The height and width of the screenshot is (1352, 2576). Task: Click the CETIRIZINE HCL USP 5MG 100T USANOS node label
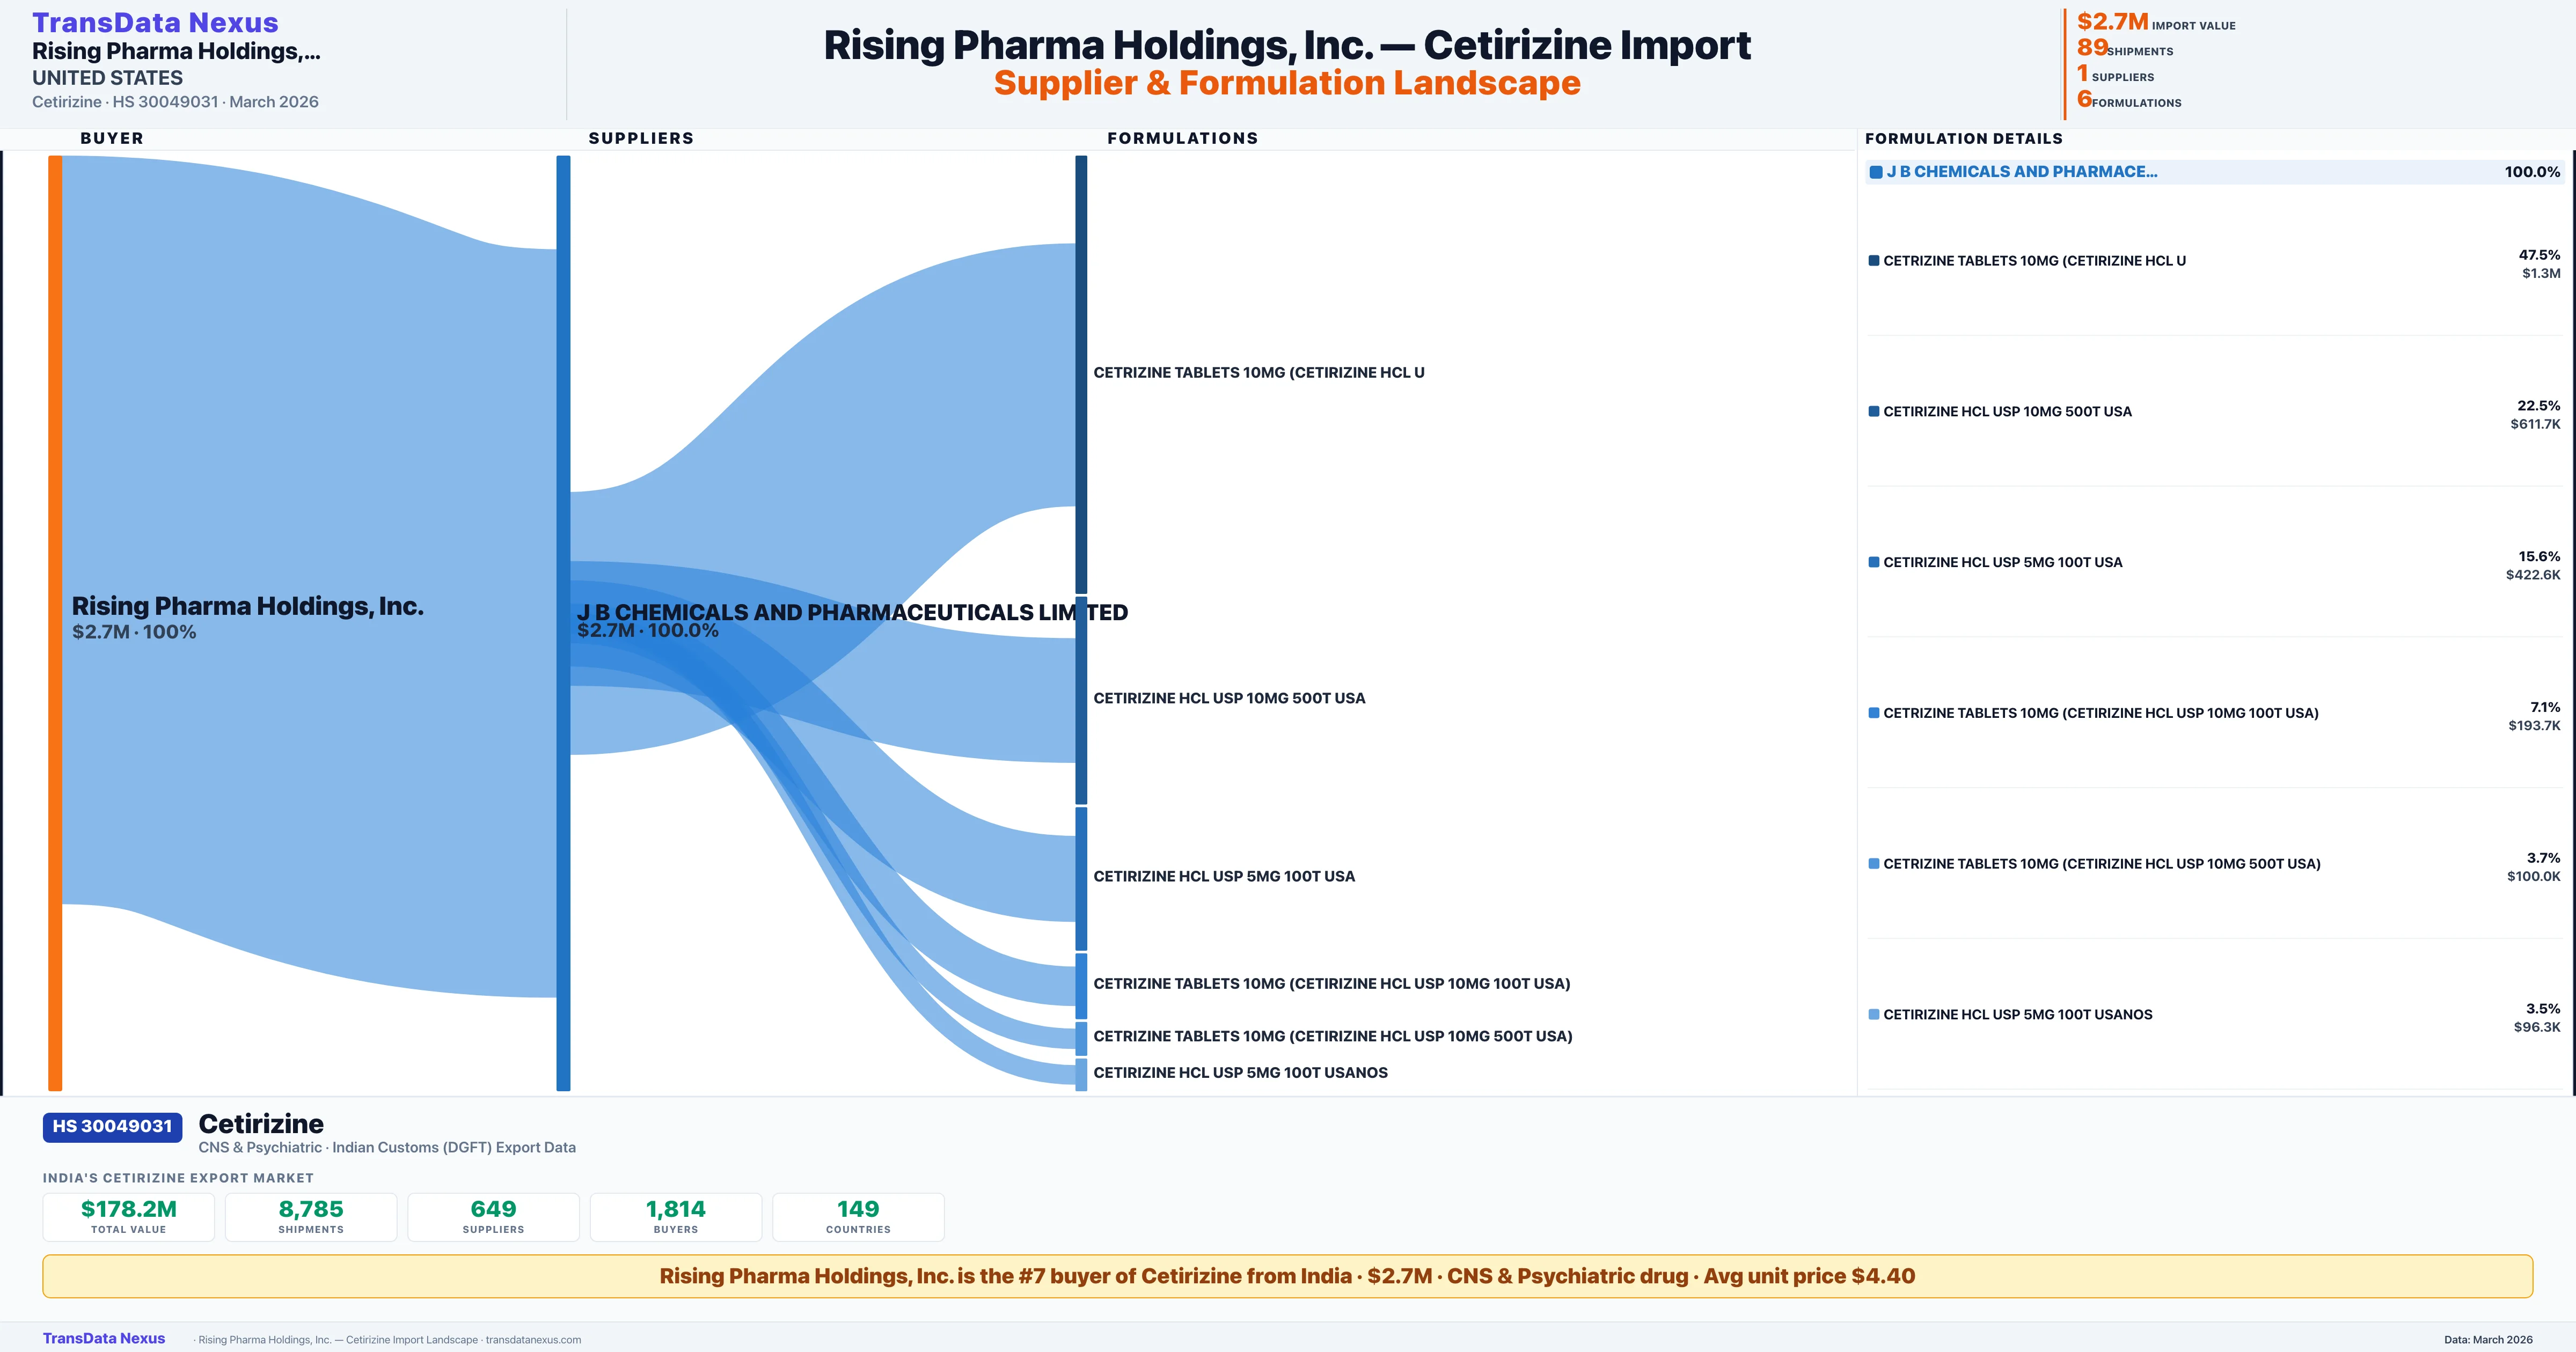(x=1240, y=1072)
